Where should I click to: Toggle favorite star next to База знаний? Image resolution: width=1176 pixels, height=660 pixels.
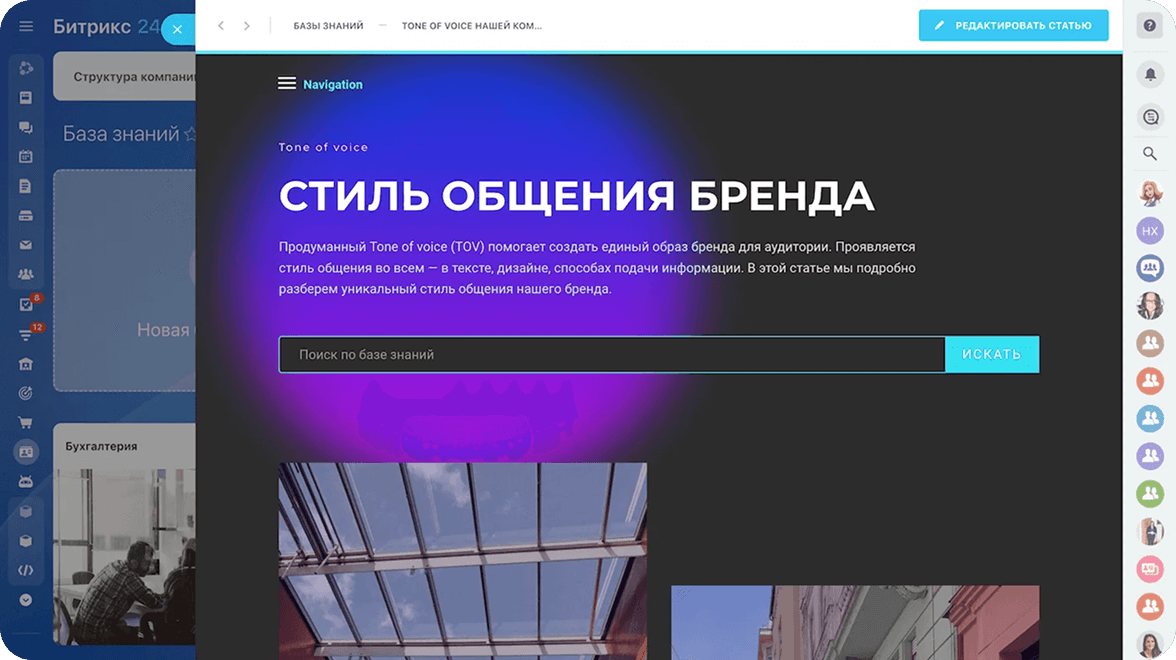click(190, 134)
